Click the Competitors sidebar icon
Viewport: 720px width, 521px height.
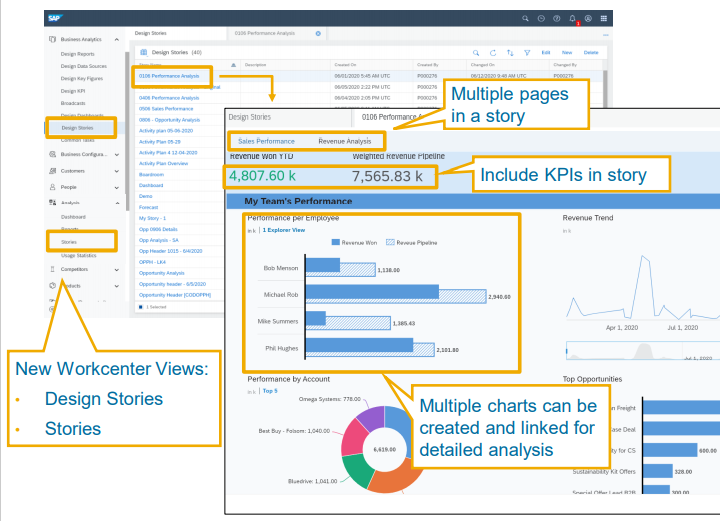pyautogui.click(x=52, y=269)
